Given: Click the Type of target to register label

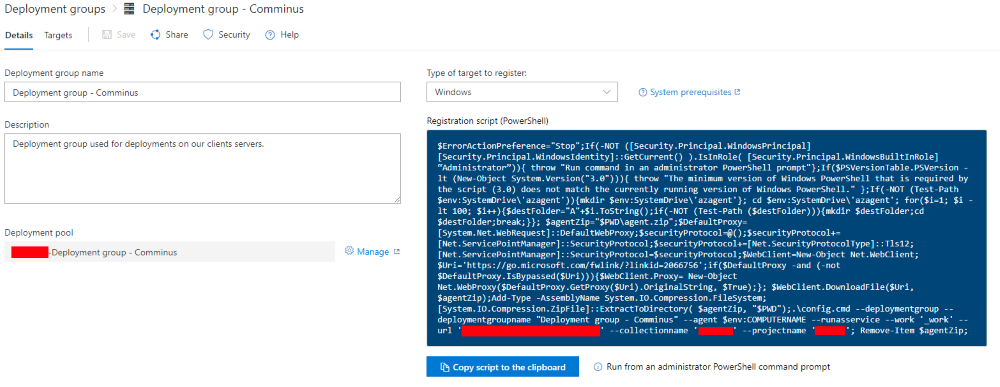Looking at the screenshot, I should pyautogui.click(x=477, y=73).
